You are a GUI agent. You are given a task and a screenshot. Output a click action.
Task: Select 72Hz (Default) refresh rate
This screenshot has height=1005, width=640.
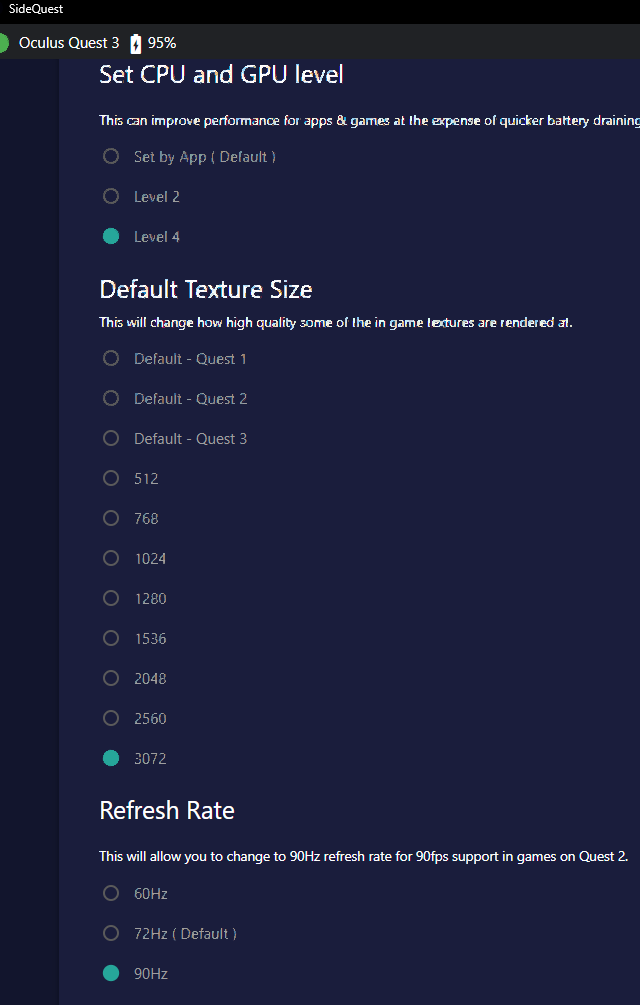tap(111, 933)
